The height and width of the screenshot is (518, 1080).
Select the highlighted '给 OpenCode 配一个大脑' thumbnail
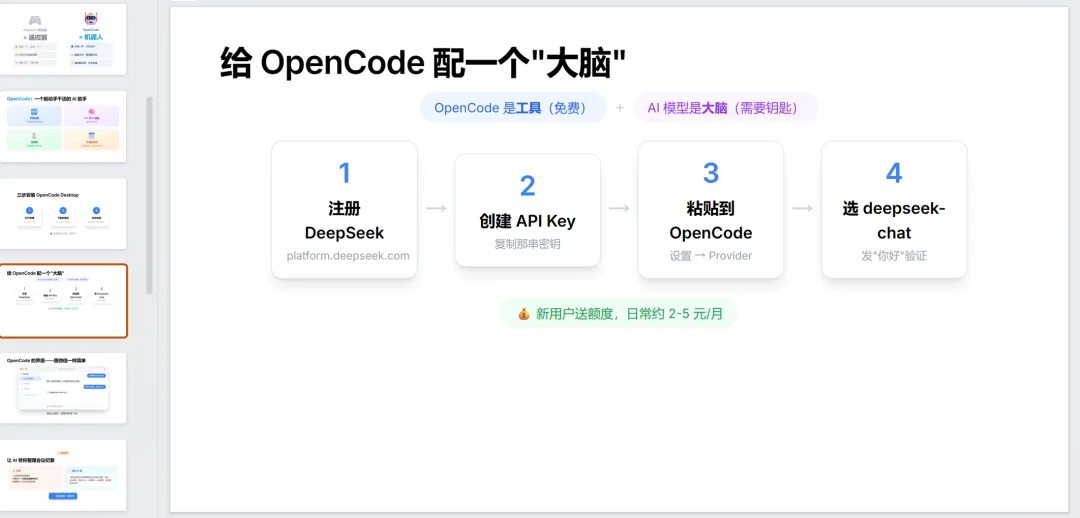[x=63, y=301]
